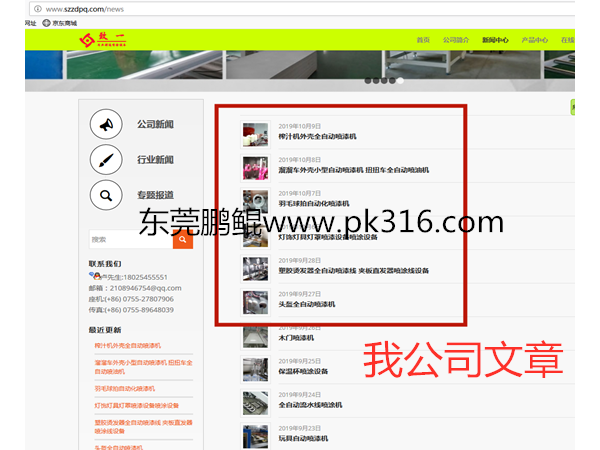
Task: Select the white active carousel indicator dot
Action: point(400,81)
